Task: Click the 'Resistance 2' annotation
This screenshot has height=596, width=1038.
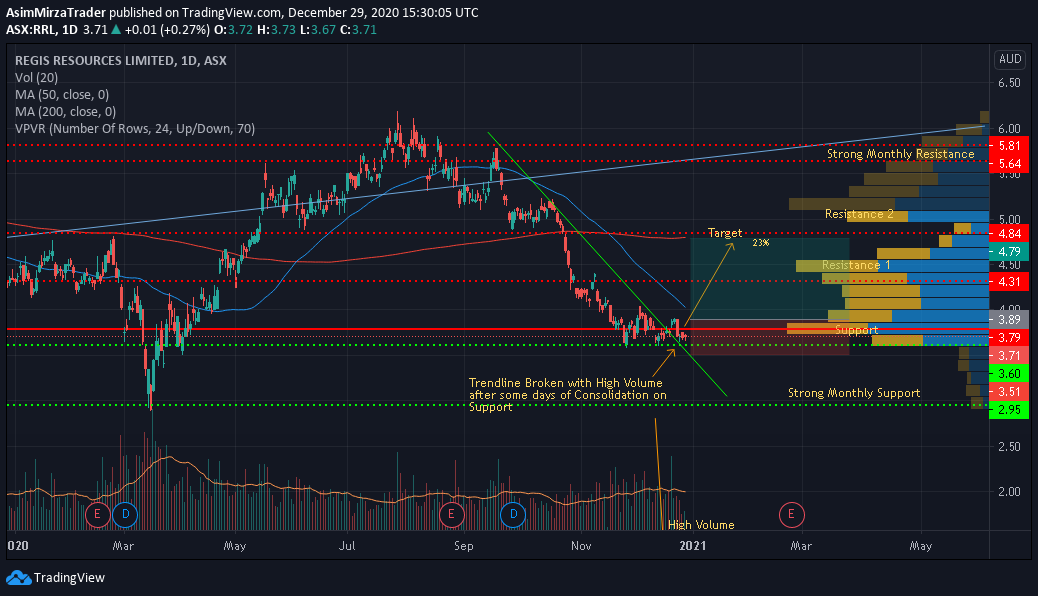Action: point(859,215)
